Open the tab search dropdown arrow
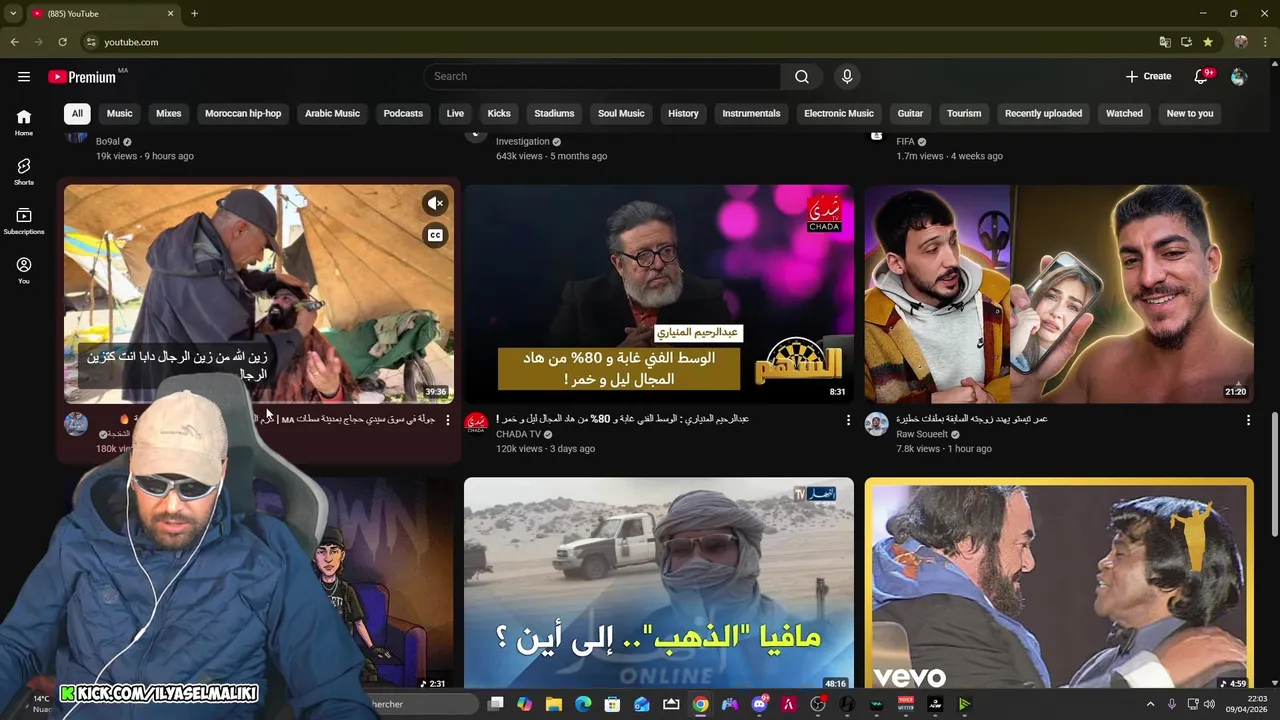Viewport: 1280px width, 720px height. click(13, 14)
